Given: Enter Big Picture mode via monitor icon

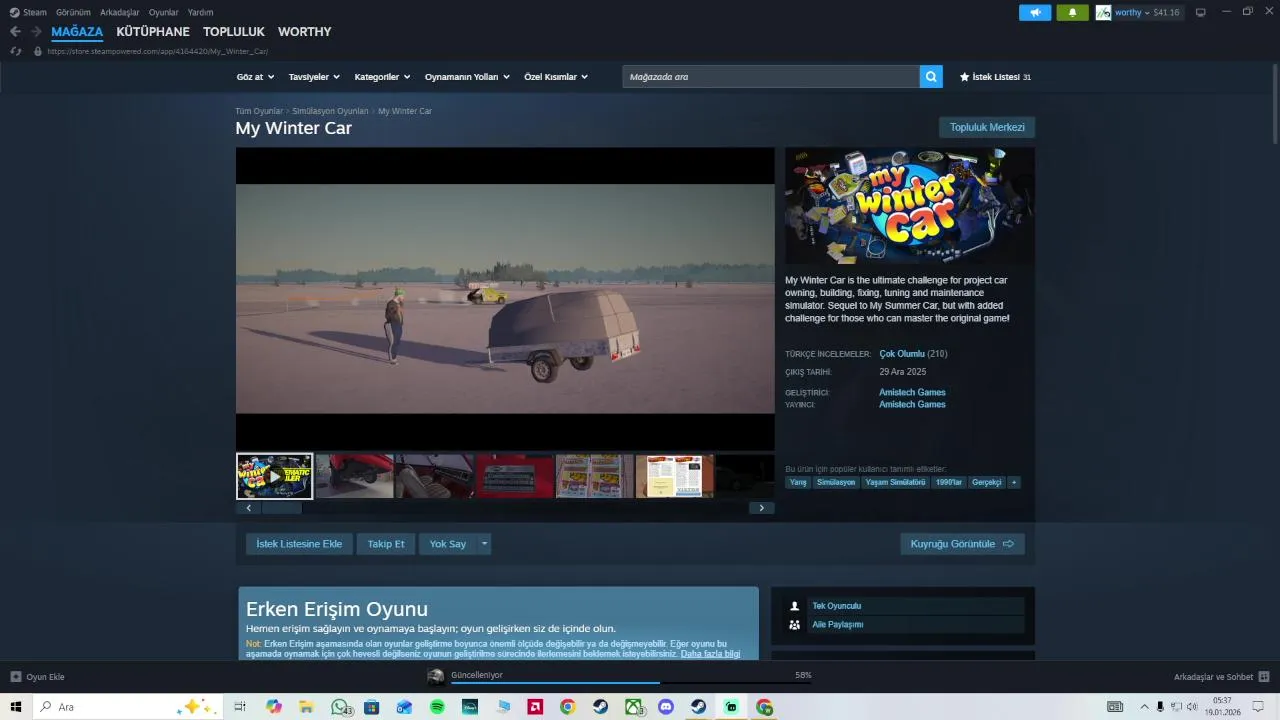Looking at the screenshot, I should pos(1200,13).
